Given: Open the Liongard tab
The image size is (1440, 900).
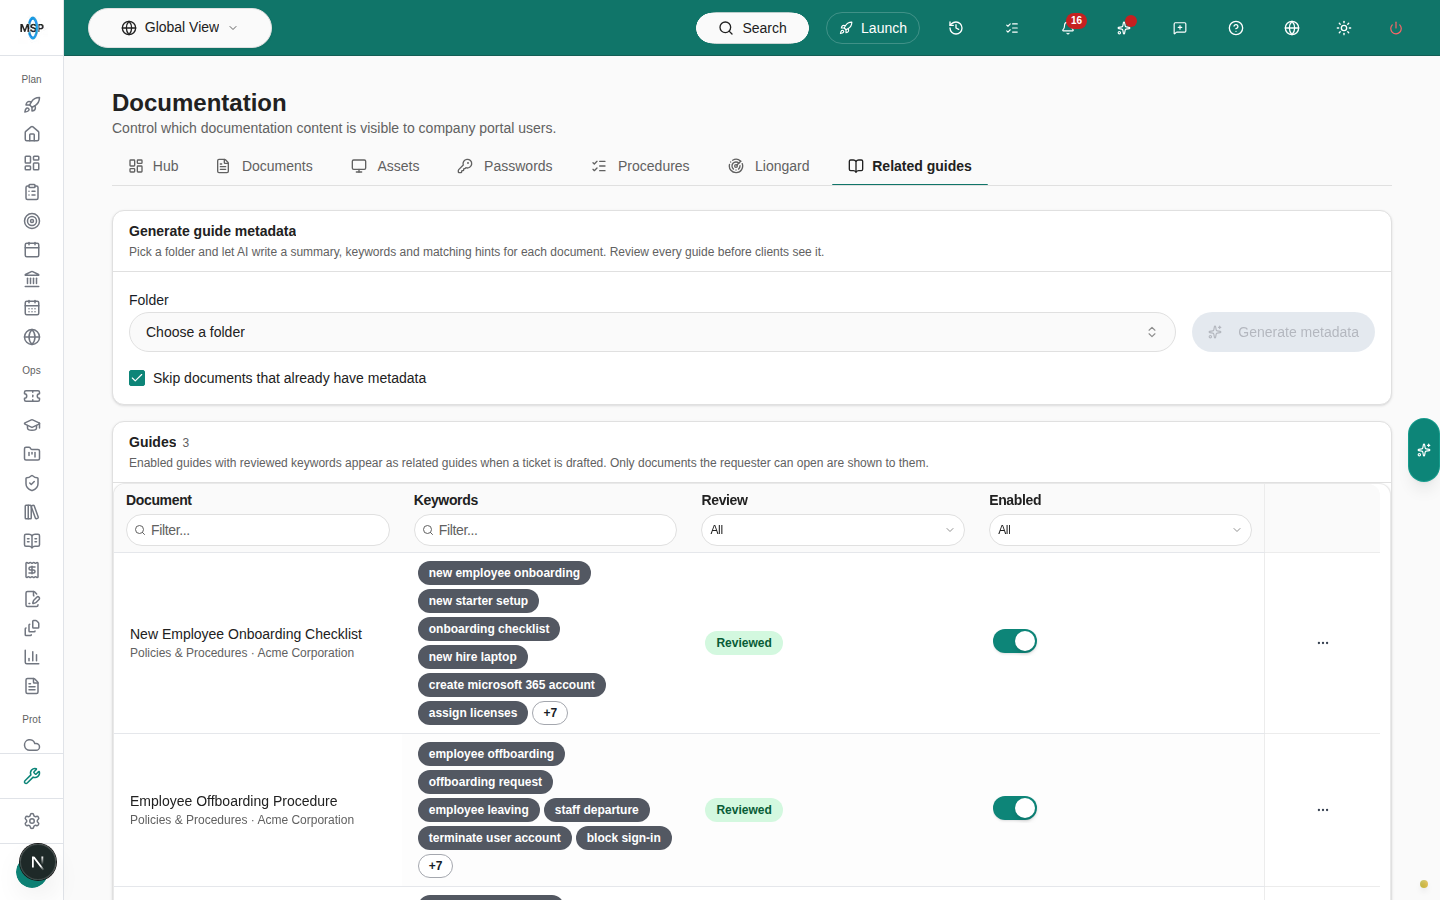Looking at the screenshot, I should 769,166.
